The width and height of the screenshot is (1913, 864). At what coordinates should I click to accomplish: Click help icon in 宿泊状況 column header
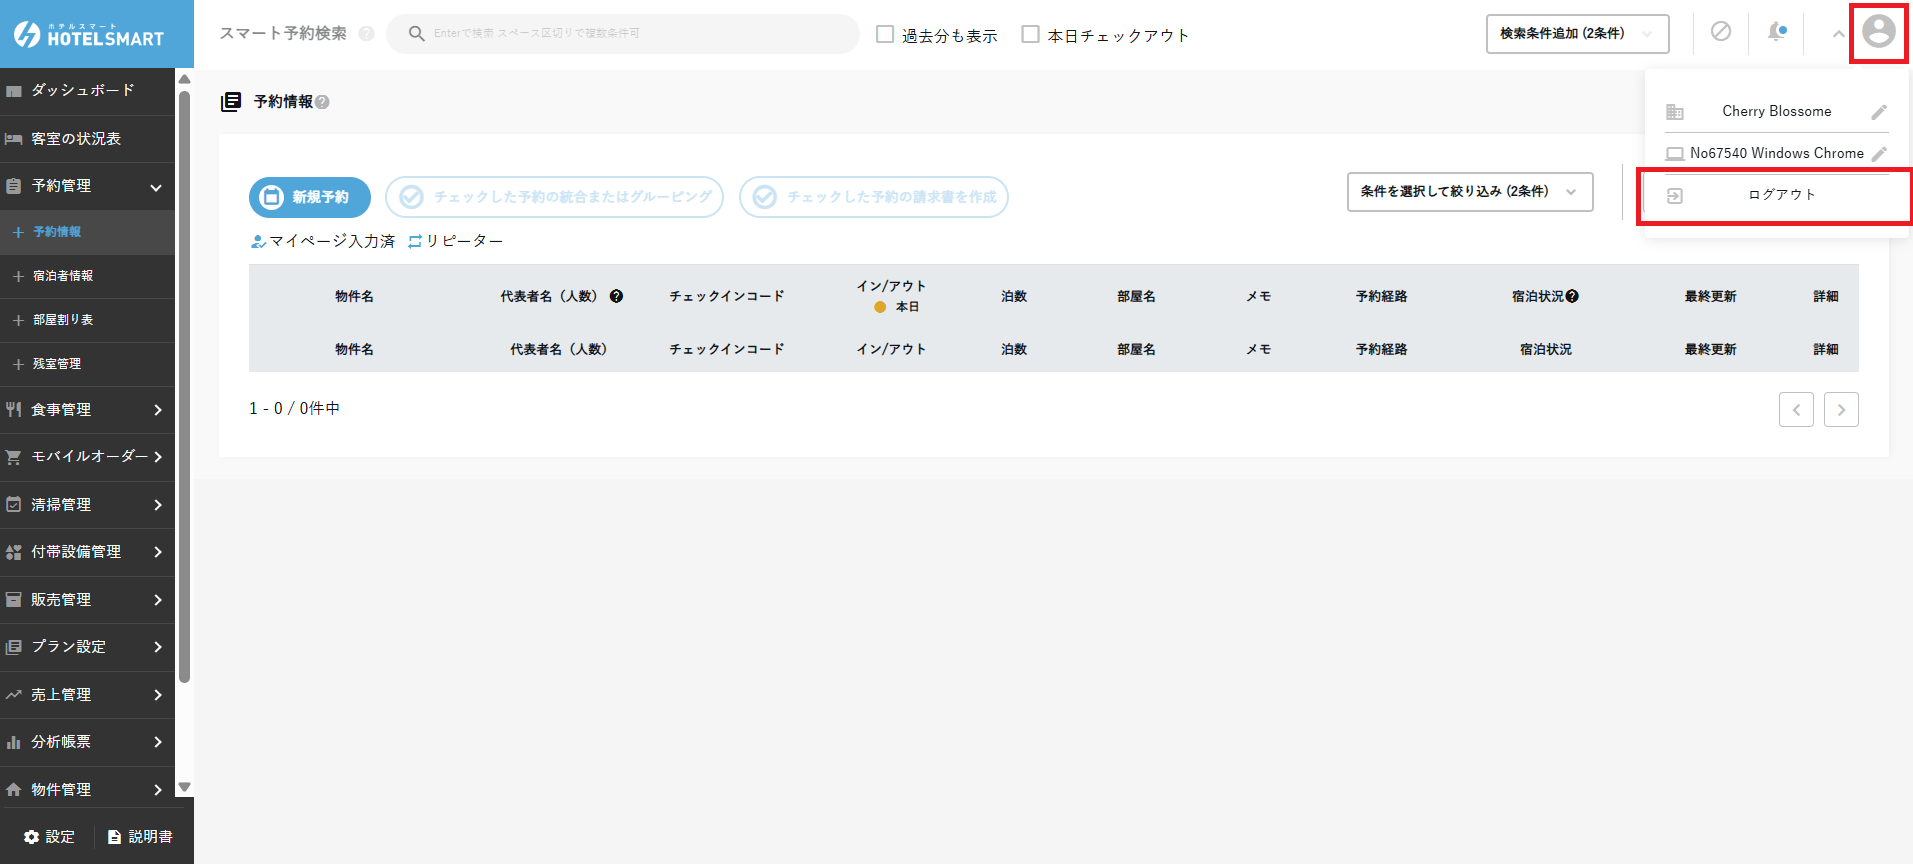1572,296
